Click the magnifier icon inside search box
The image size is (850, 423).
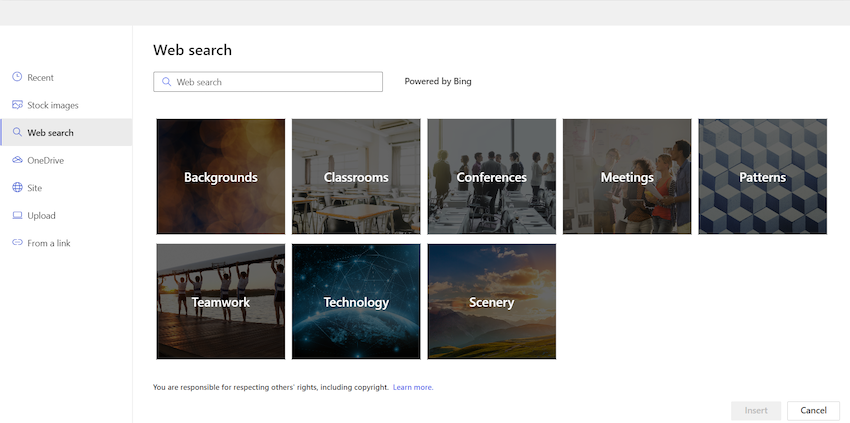166,82
